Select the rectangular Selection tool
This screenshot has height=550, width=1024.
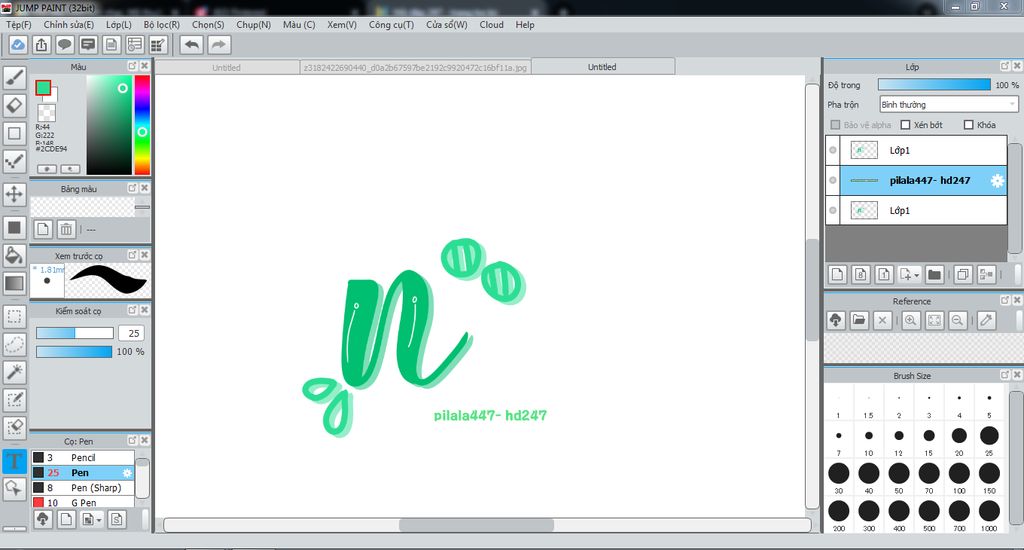(14, 317)
